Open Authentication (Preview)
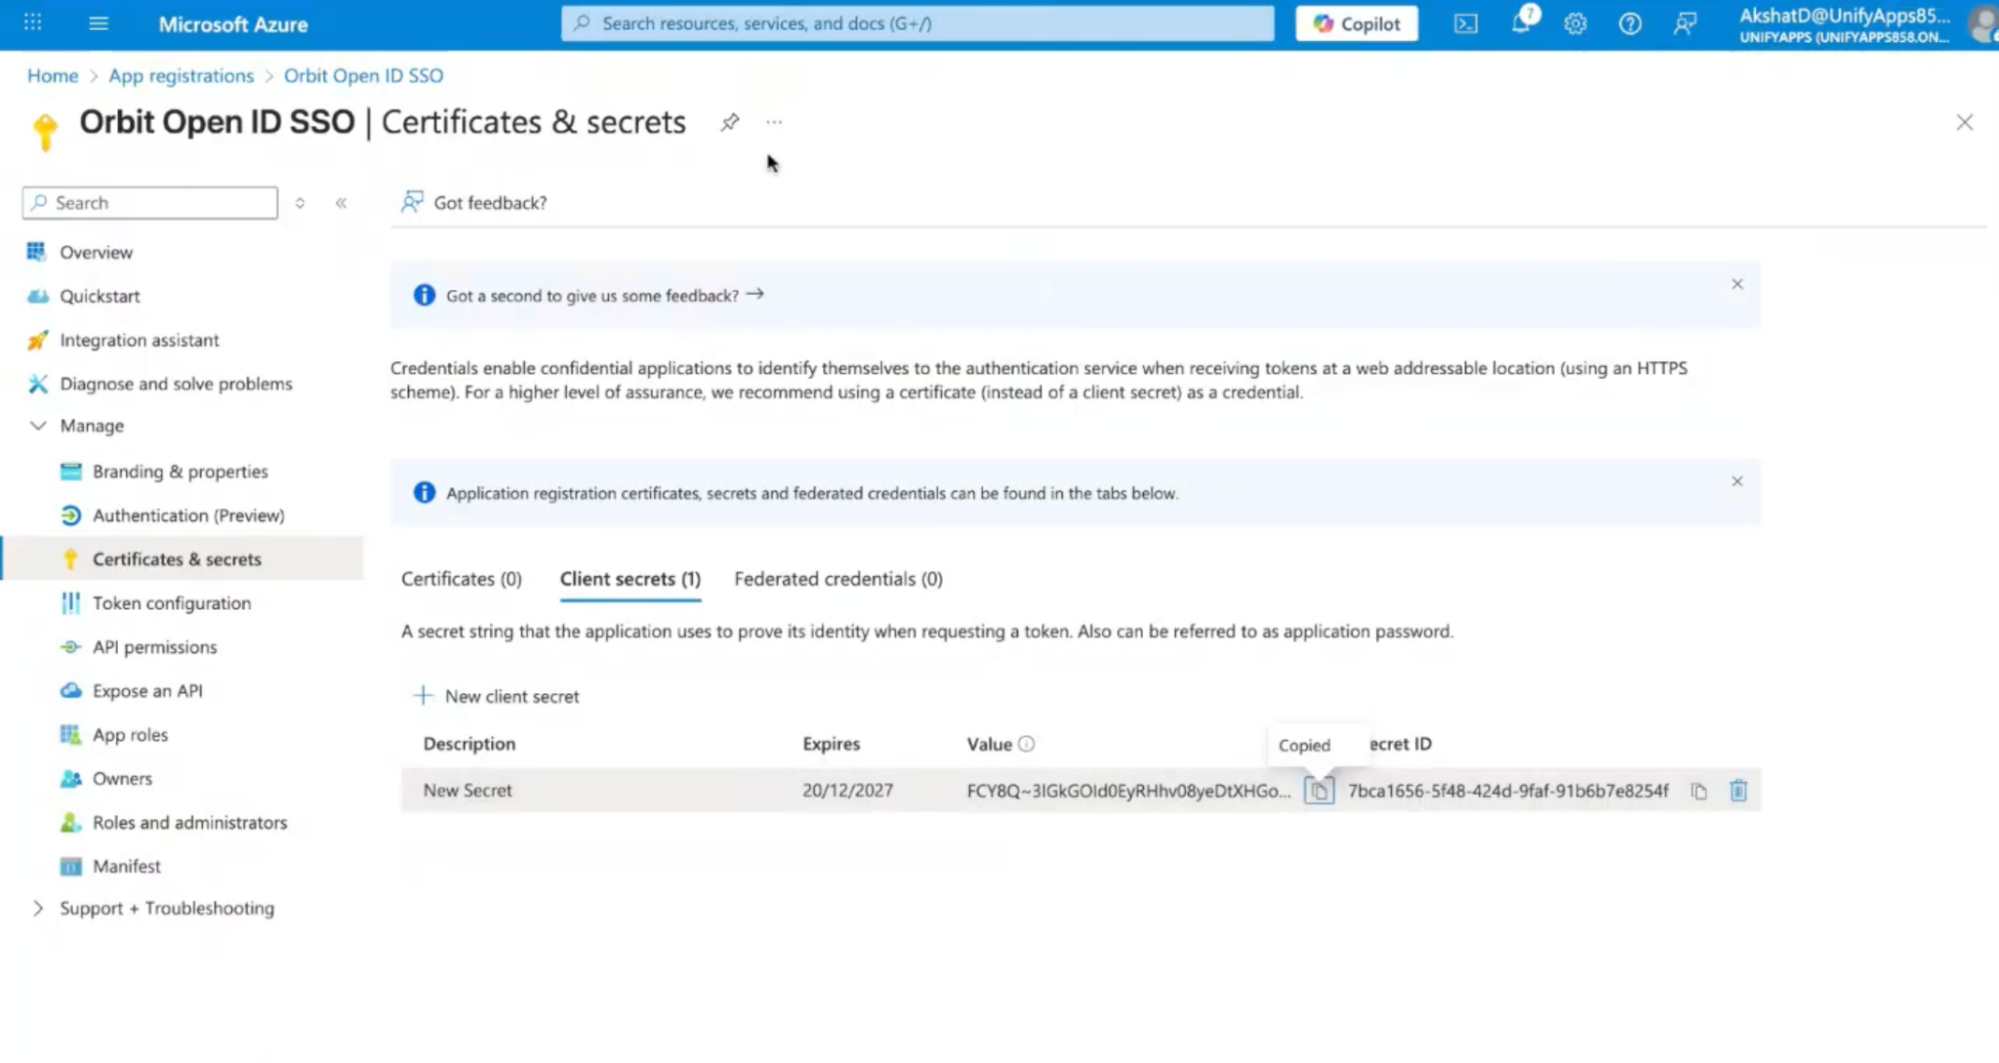 click(188, 515)
